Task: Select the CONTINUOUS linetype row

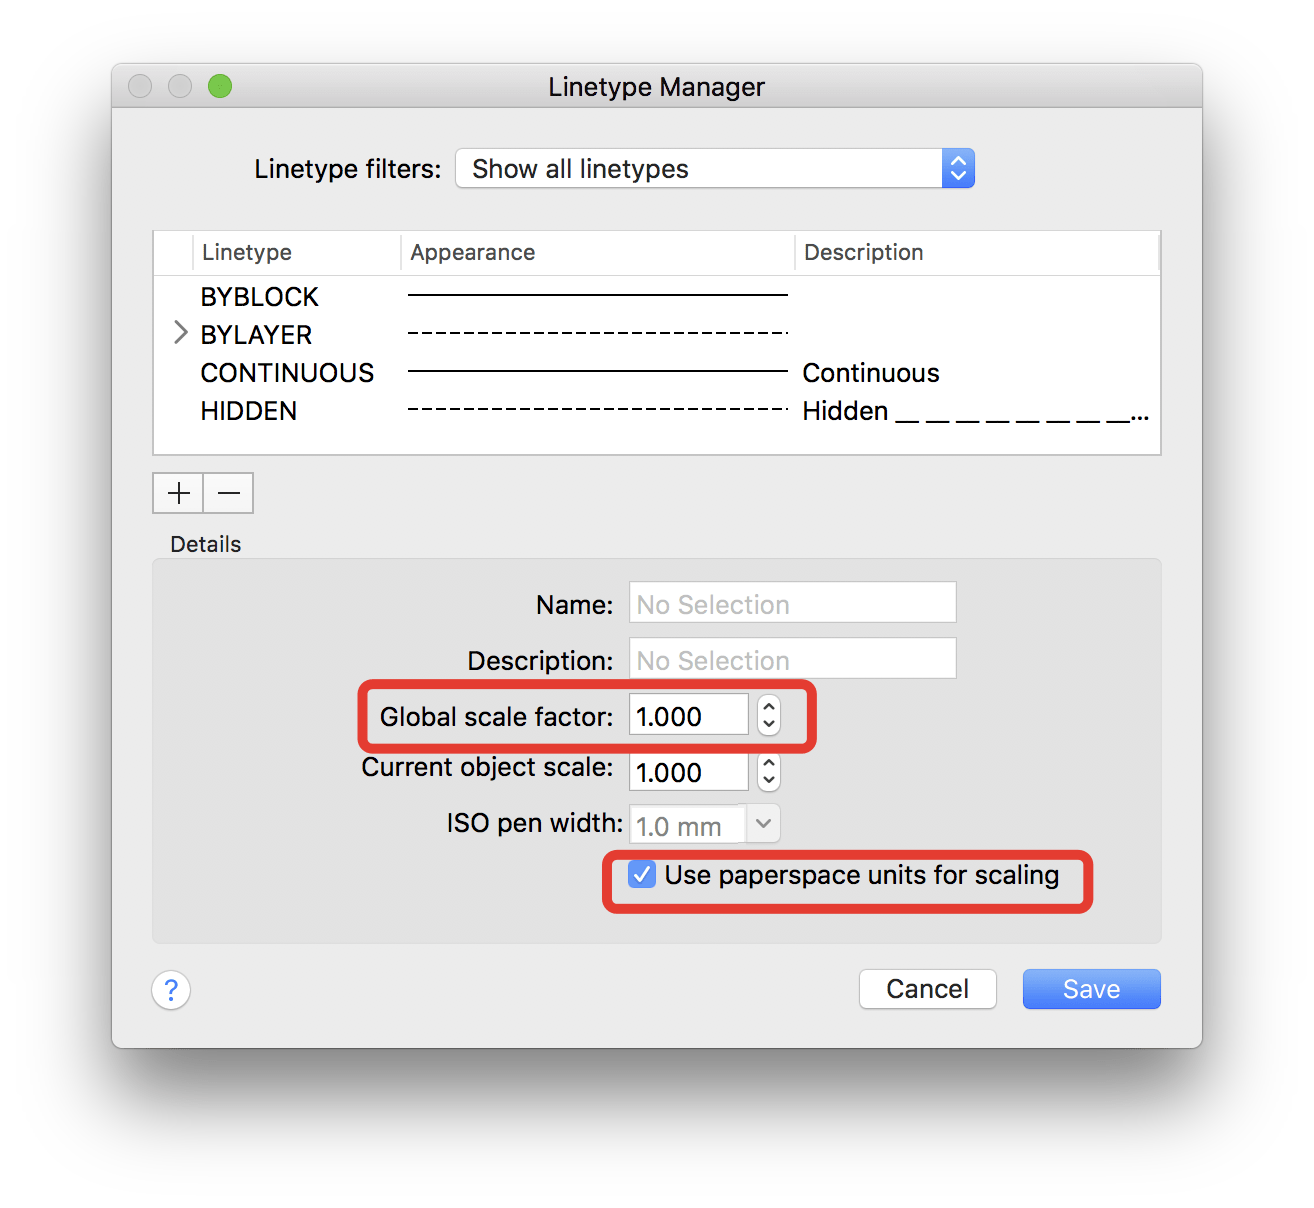Action: pyautogui.click(x=287, y=372)
